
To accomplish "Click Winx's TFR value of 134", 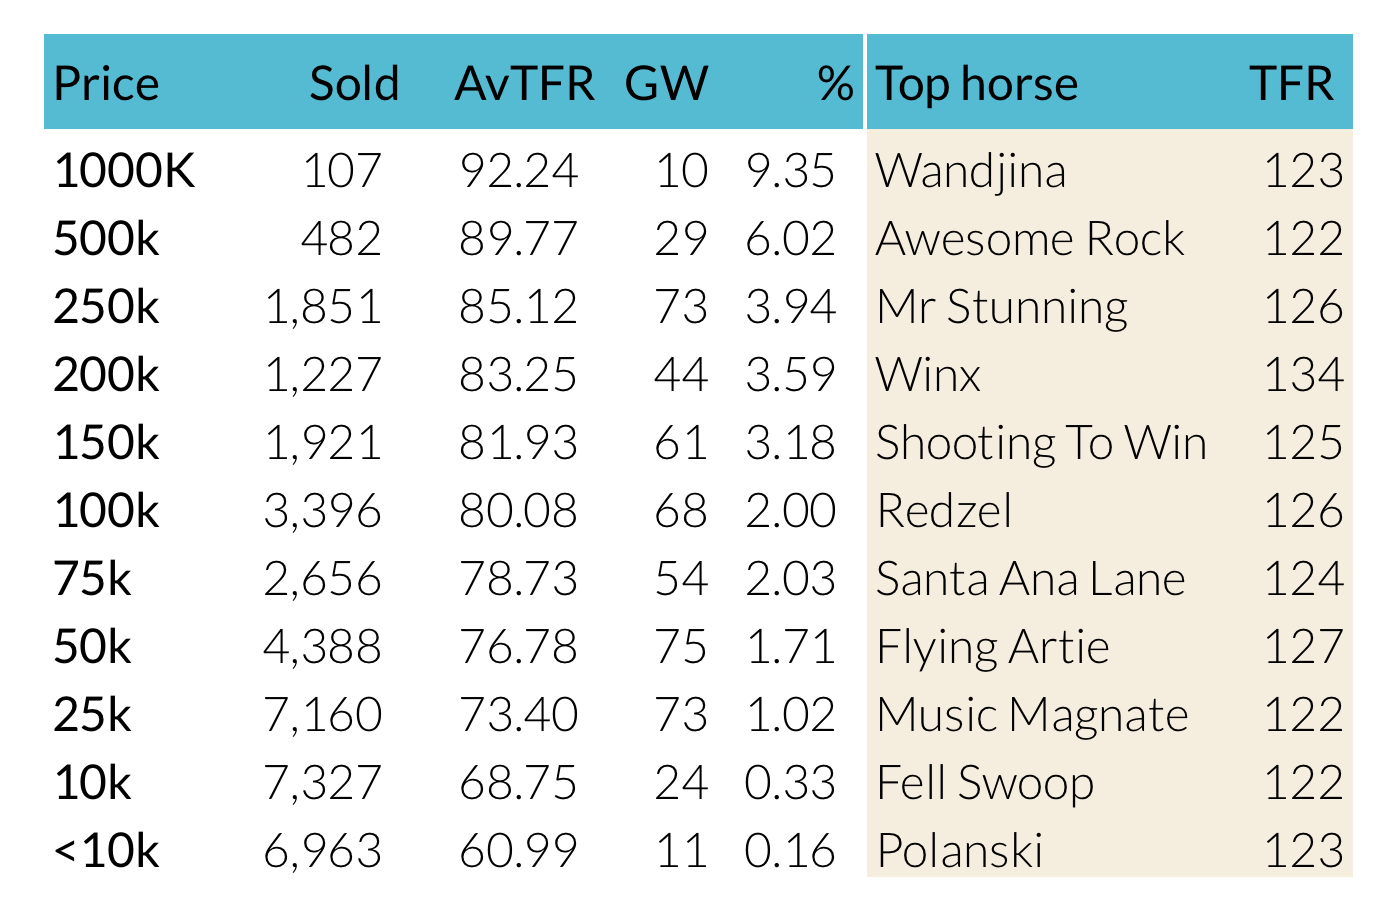I will (1303, 376).
